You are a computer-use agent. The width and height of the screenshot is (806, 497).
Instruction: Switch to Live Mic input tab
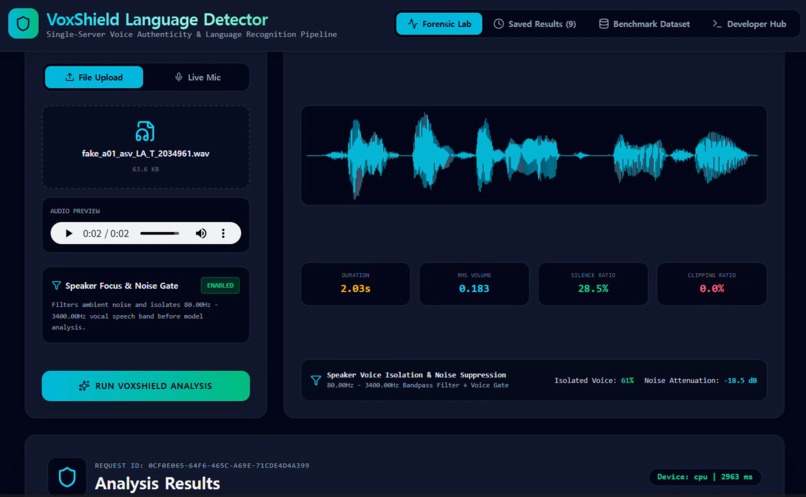point(197,77)
